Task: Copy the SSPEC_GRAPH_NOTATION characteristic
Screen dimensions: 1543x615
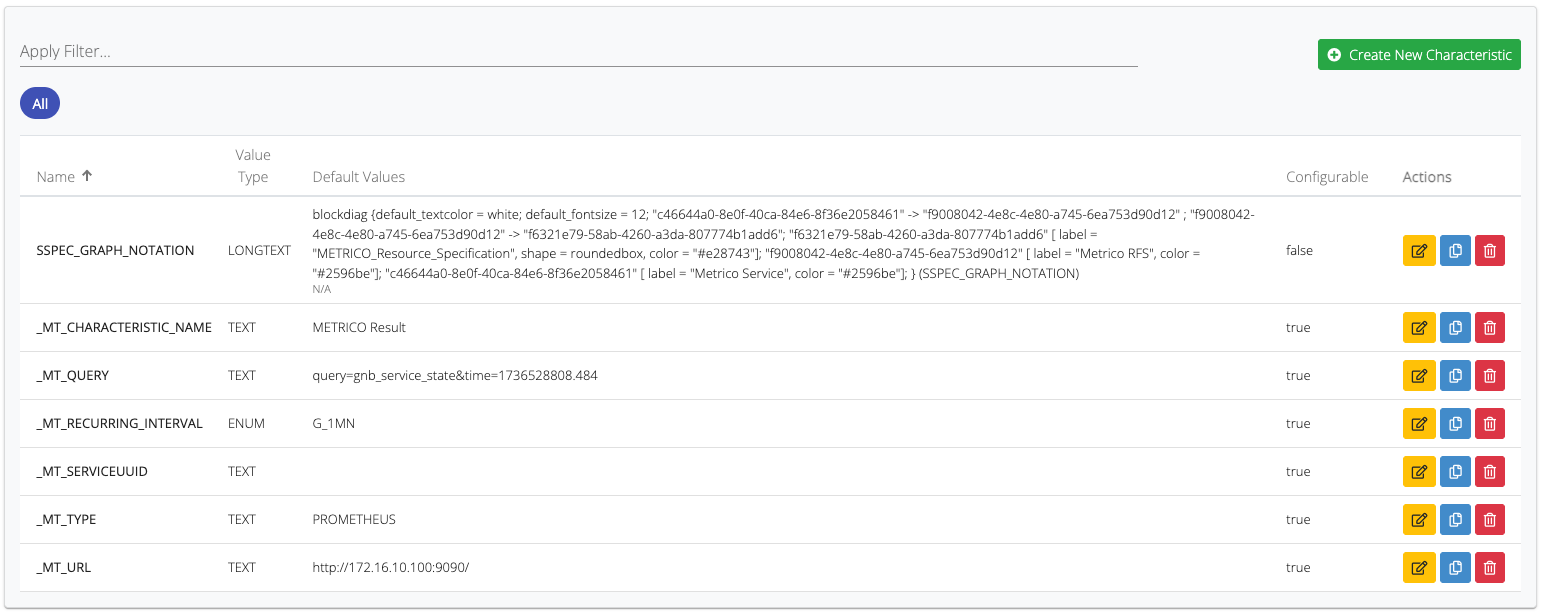Action: pos(1455,251)
